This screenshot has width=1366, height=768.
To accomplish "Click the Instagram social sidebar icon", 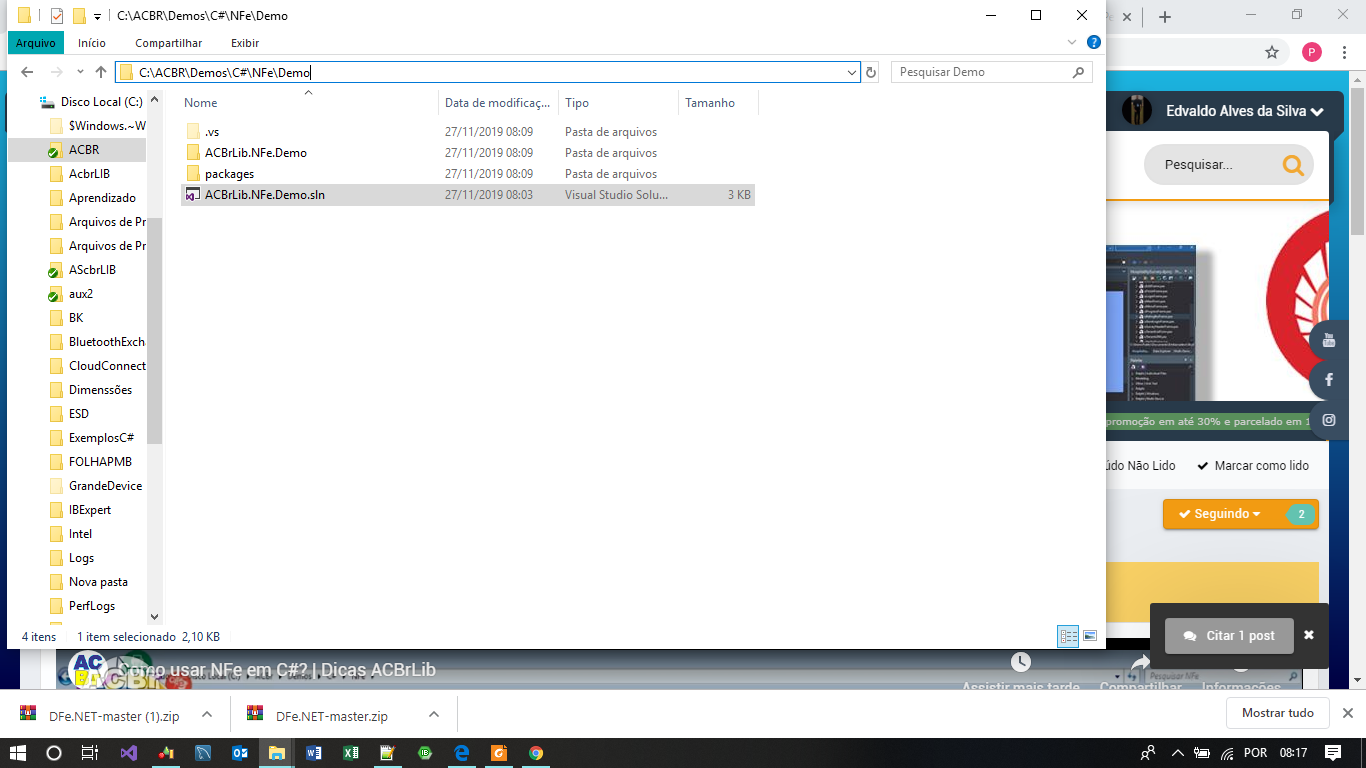I will pos(1329,420).
